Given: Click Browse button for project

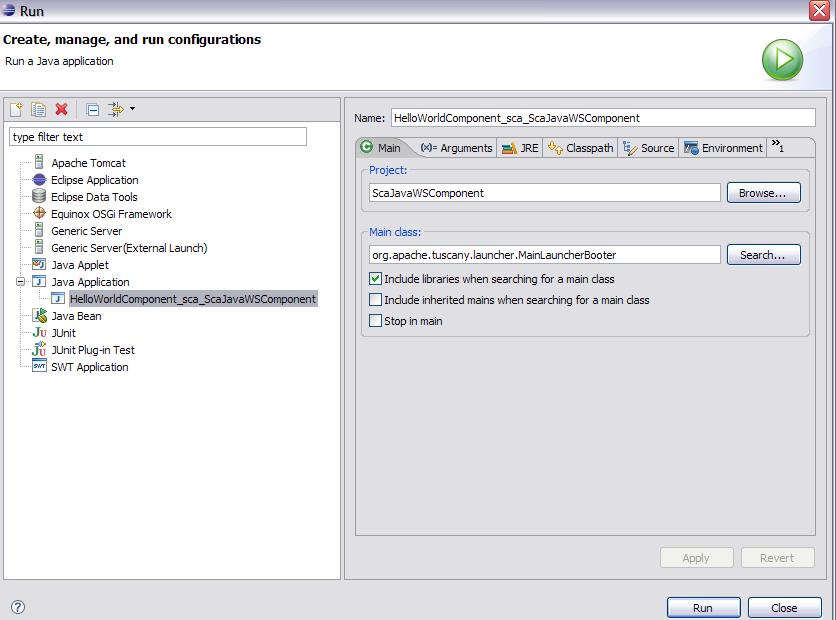Looking at the screenshot, I should click(763, 192).
